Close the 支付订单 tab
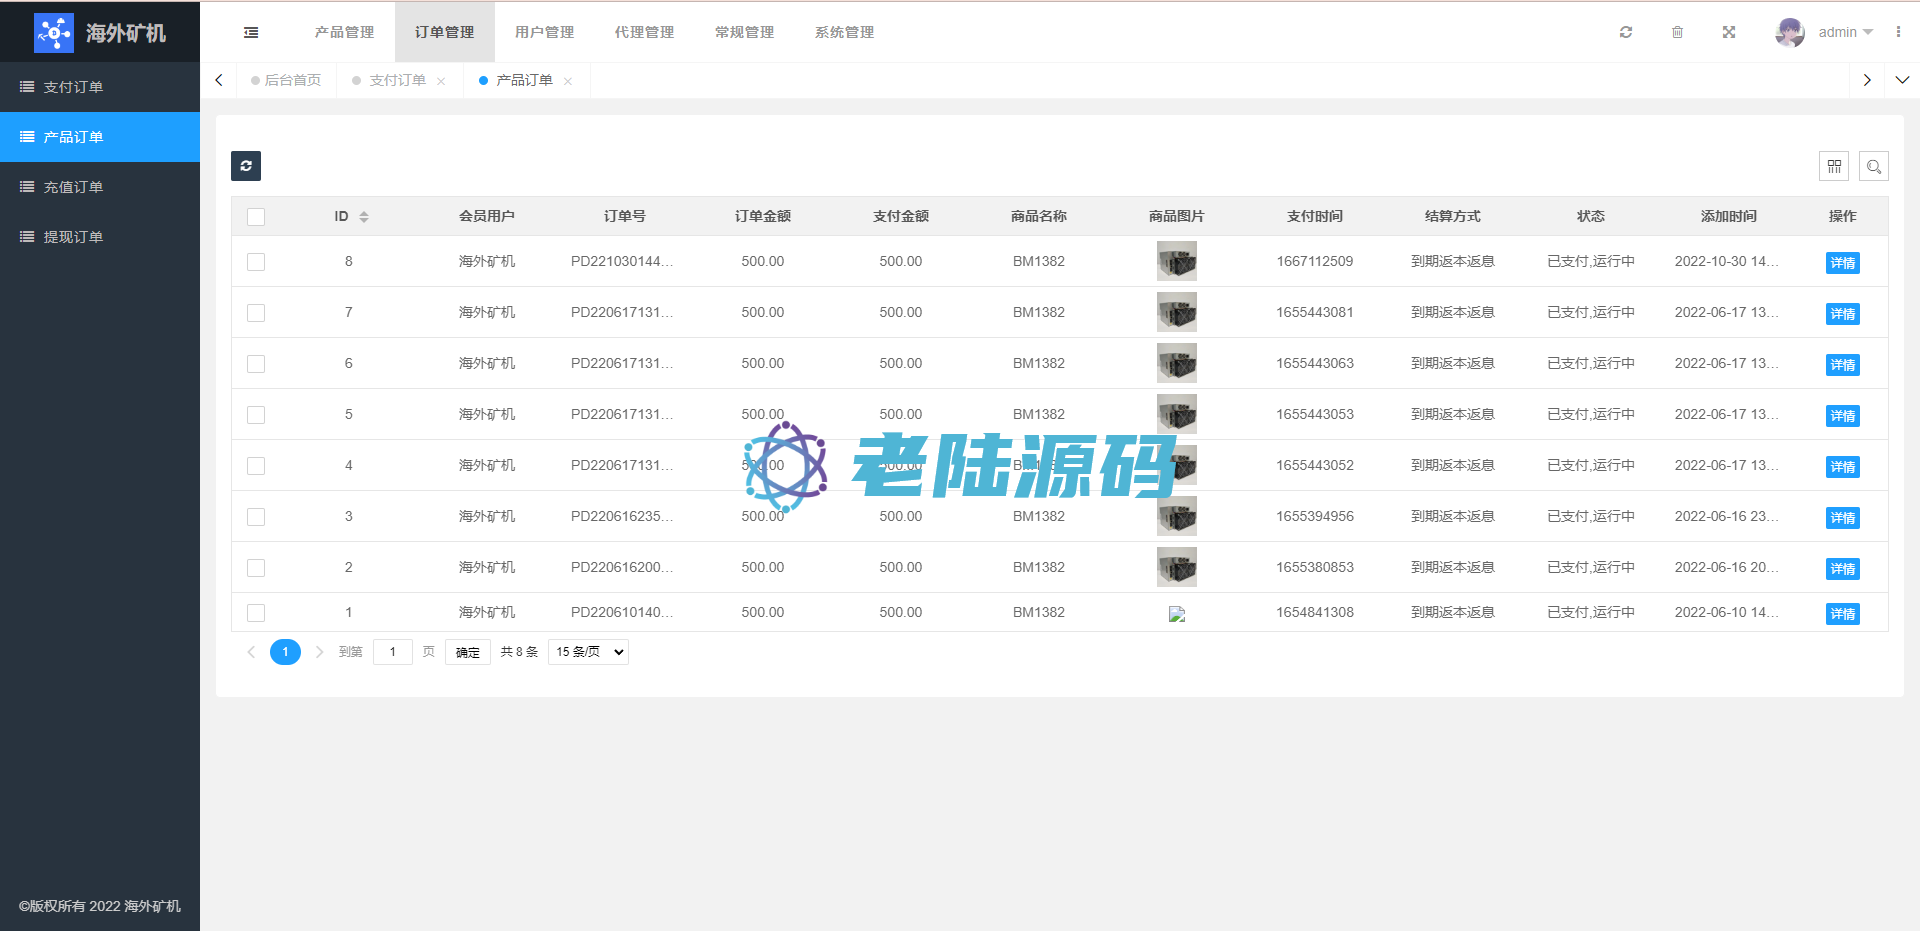The width and height of the screenshot is (1920, 931). (x=441, y=81)
